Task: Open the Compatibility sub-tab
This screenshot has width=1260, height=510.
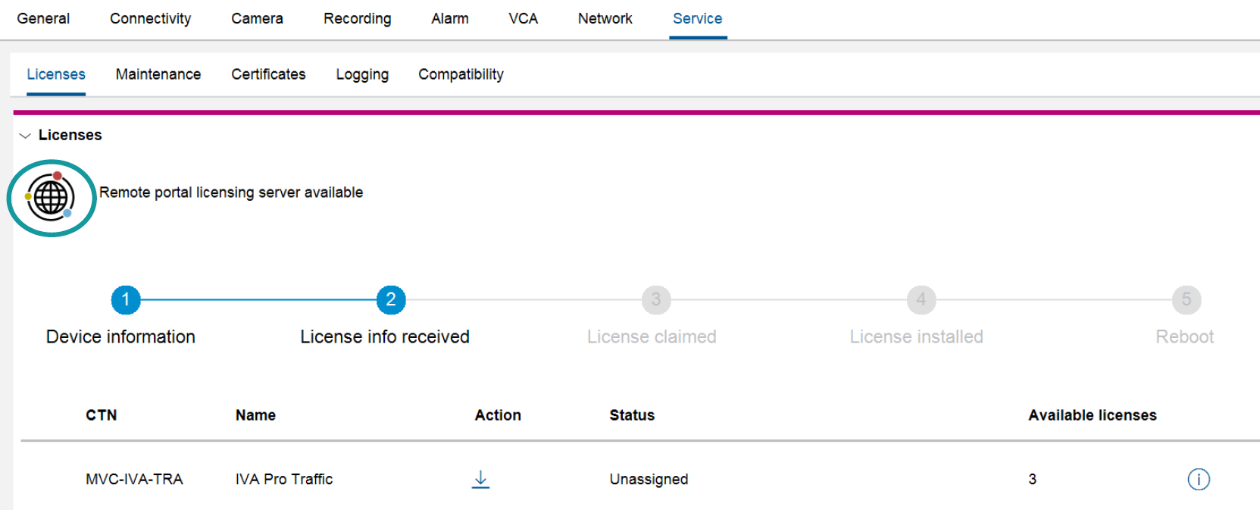Action: 461,74
